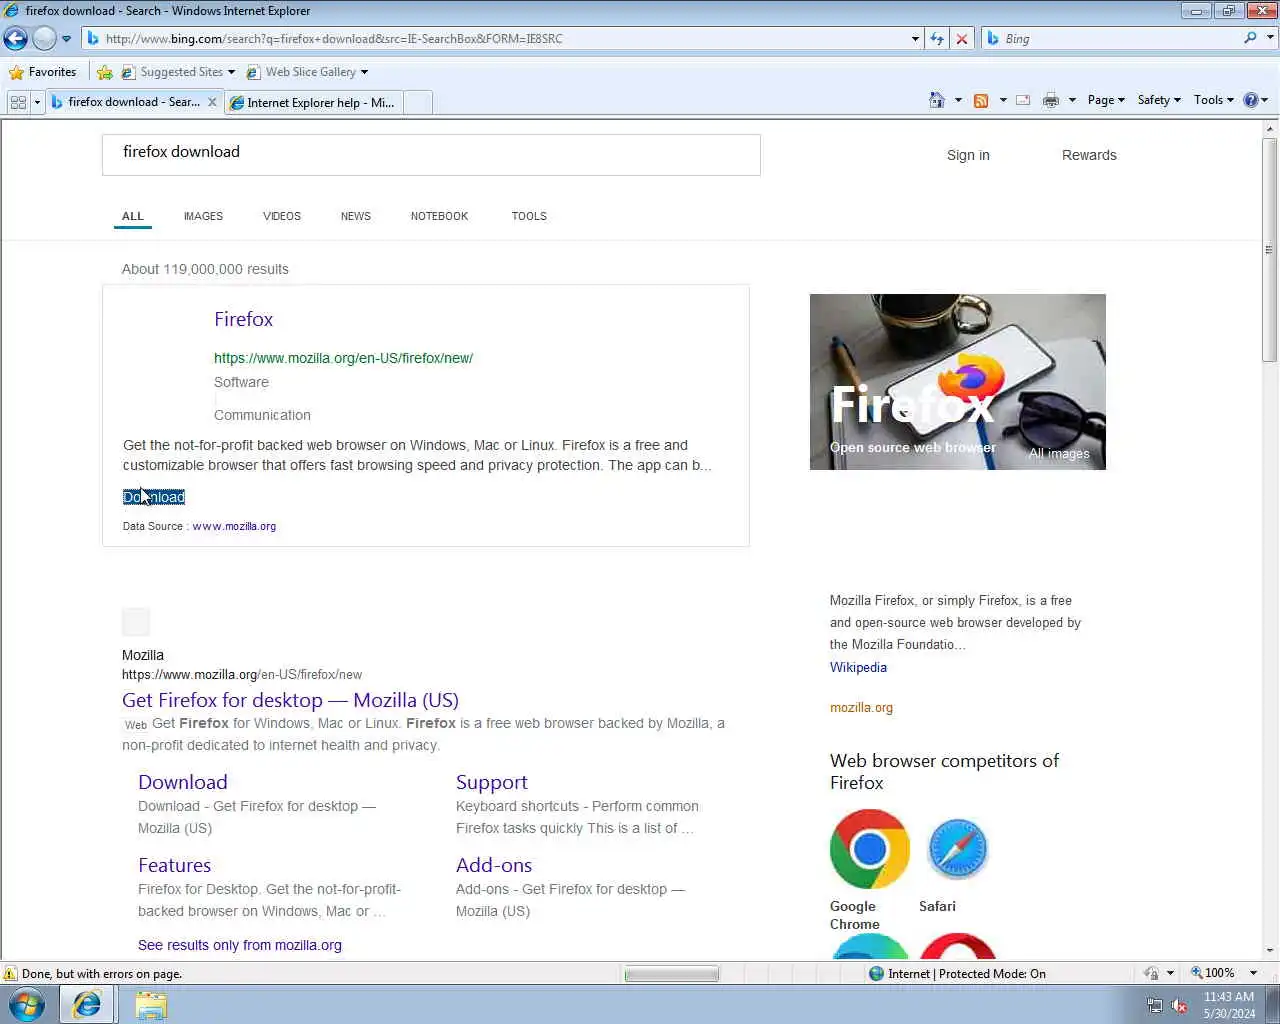Open the Suggested Sites dropdown
Screen dimensions: 1280x1024
[x=178, y=72]
